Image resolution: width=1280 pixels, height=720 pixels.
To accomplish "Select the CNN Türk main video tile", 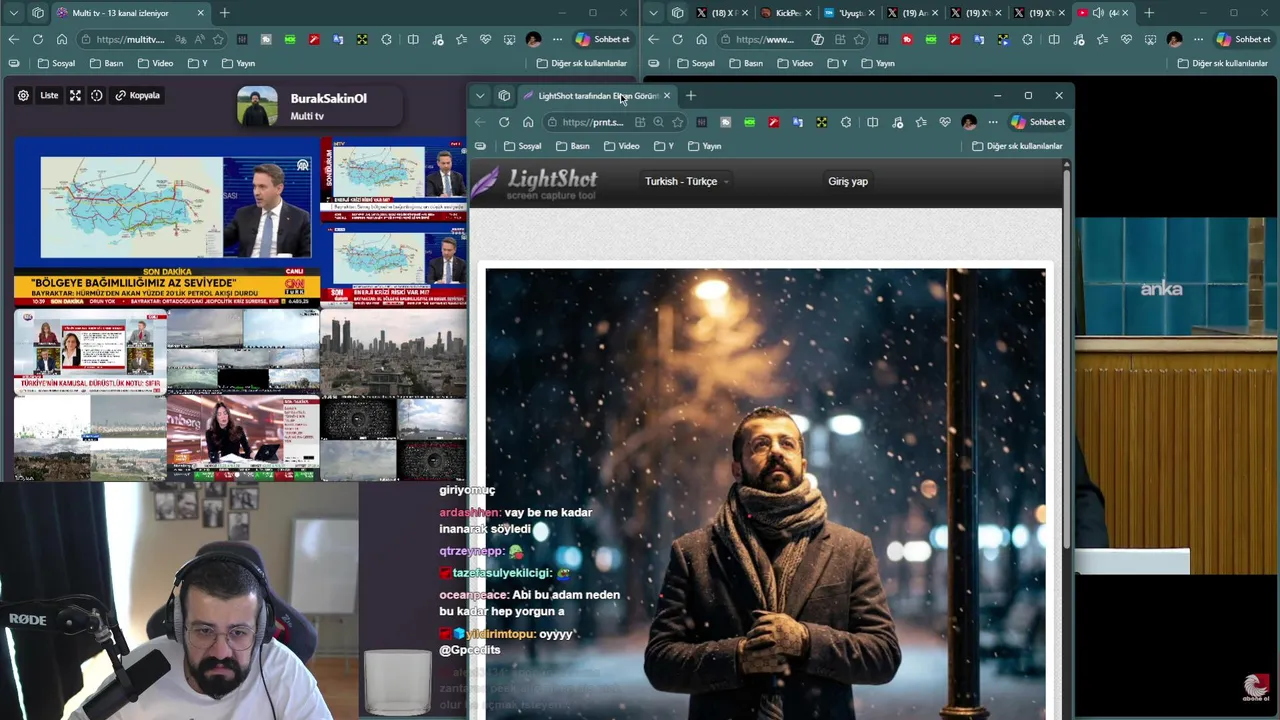I will click(167, 222).
